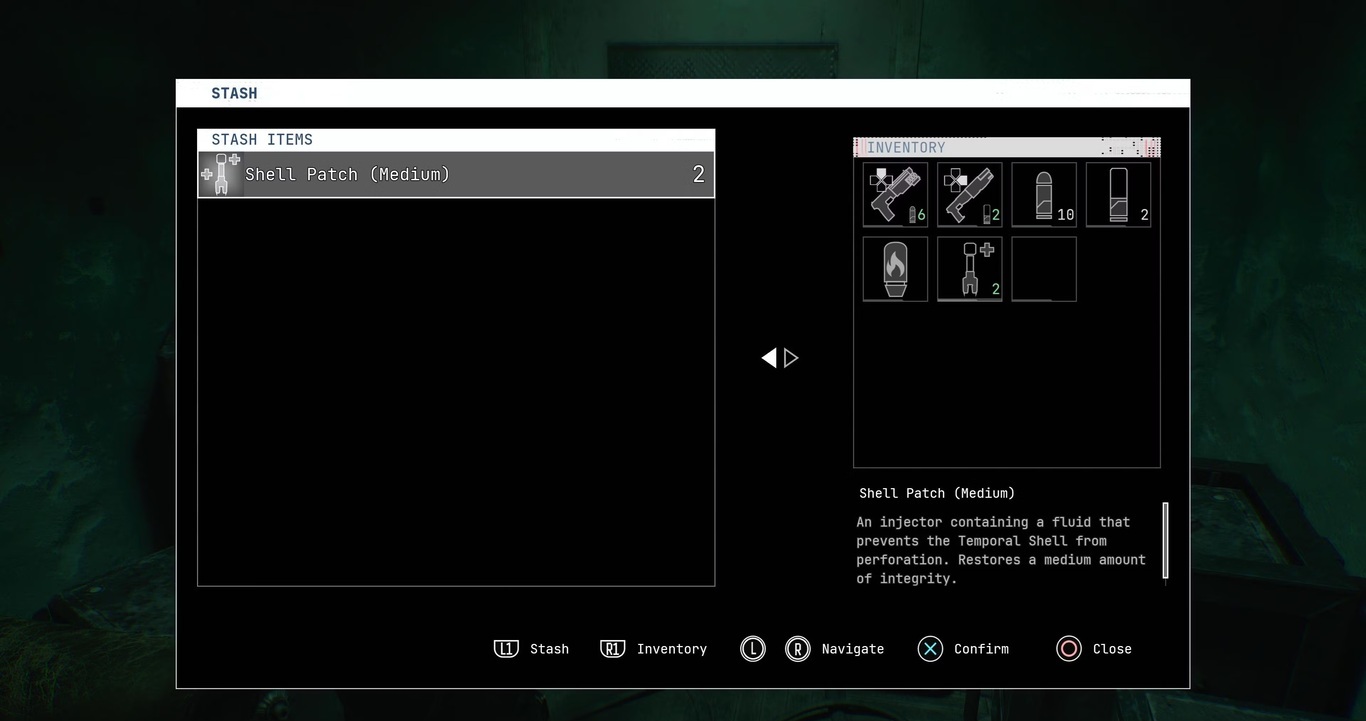Click the INVENTORY panel header
The height and width of the screenshot is (721, 1366).
(x=1006, y=148)
